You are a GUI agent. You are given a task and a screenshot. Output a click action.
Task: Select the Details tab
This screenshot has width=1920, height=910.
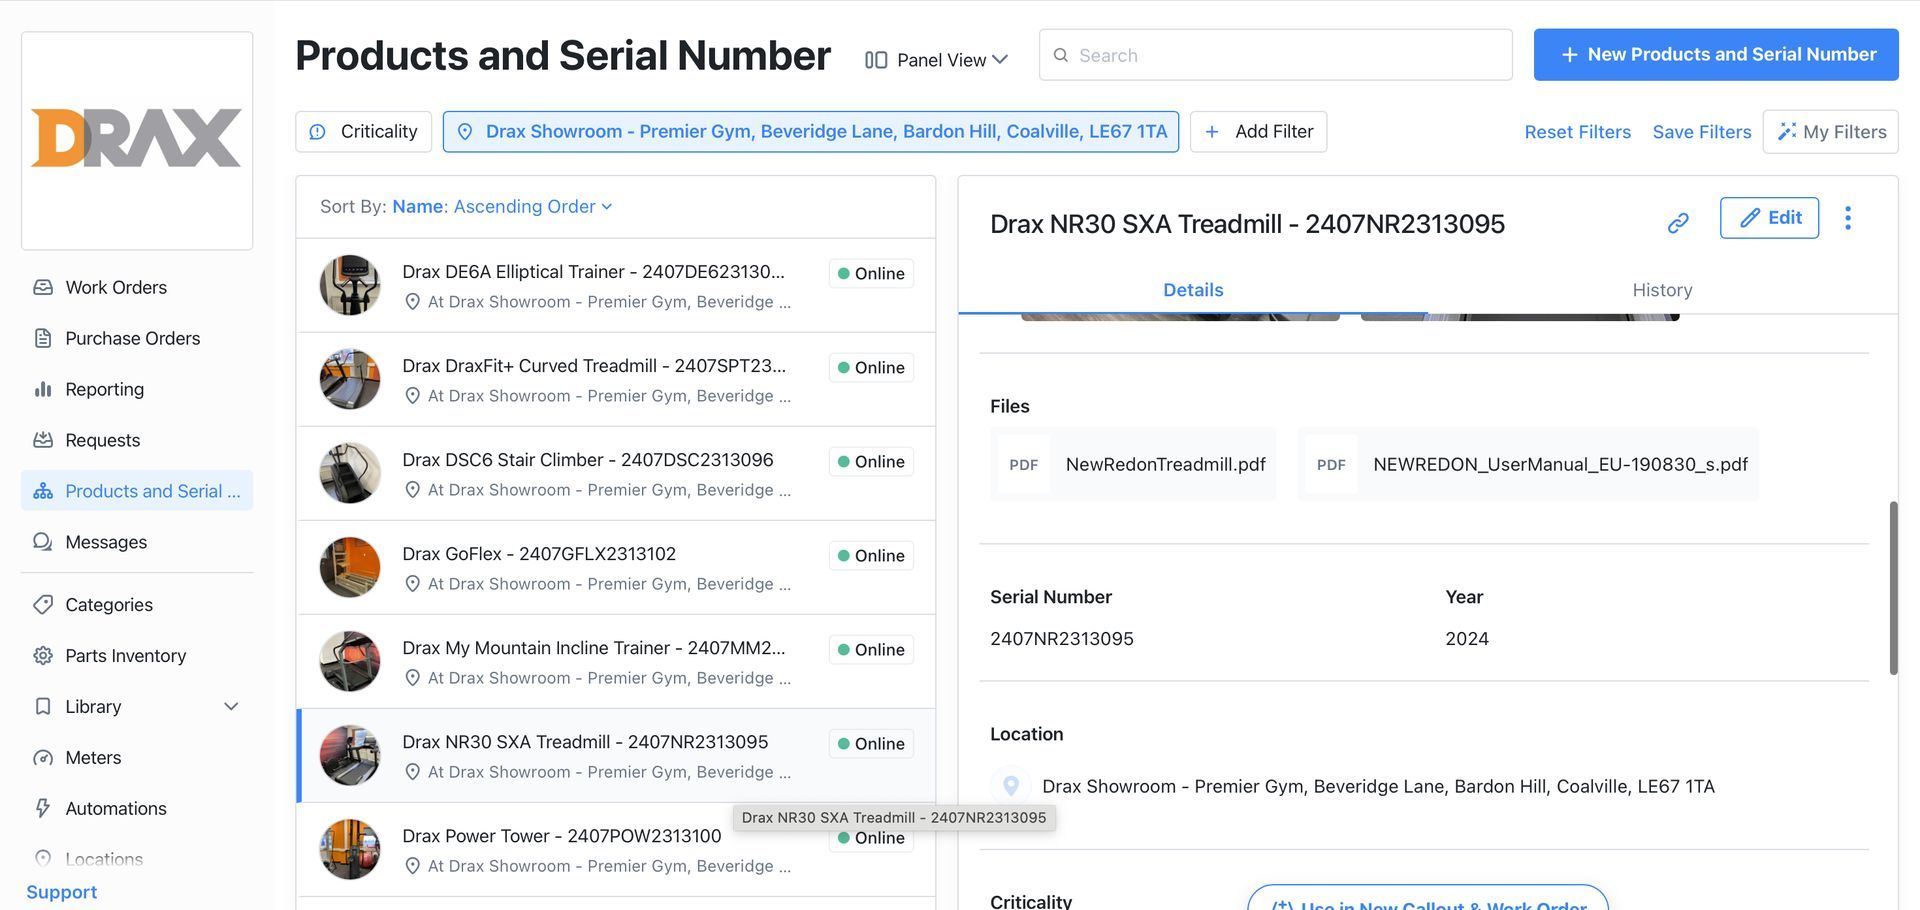point(1193,290)
